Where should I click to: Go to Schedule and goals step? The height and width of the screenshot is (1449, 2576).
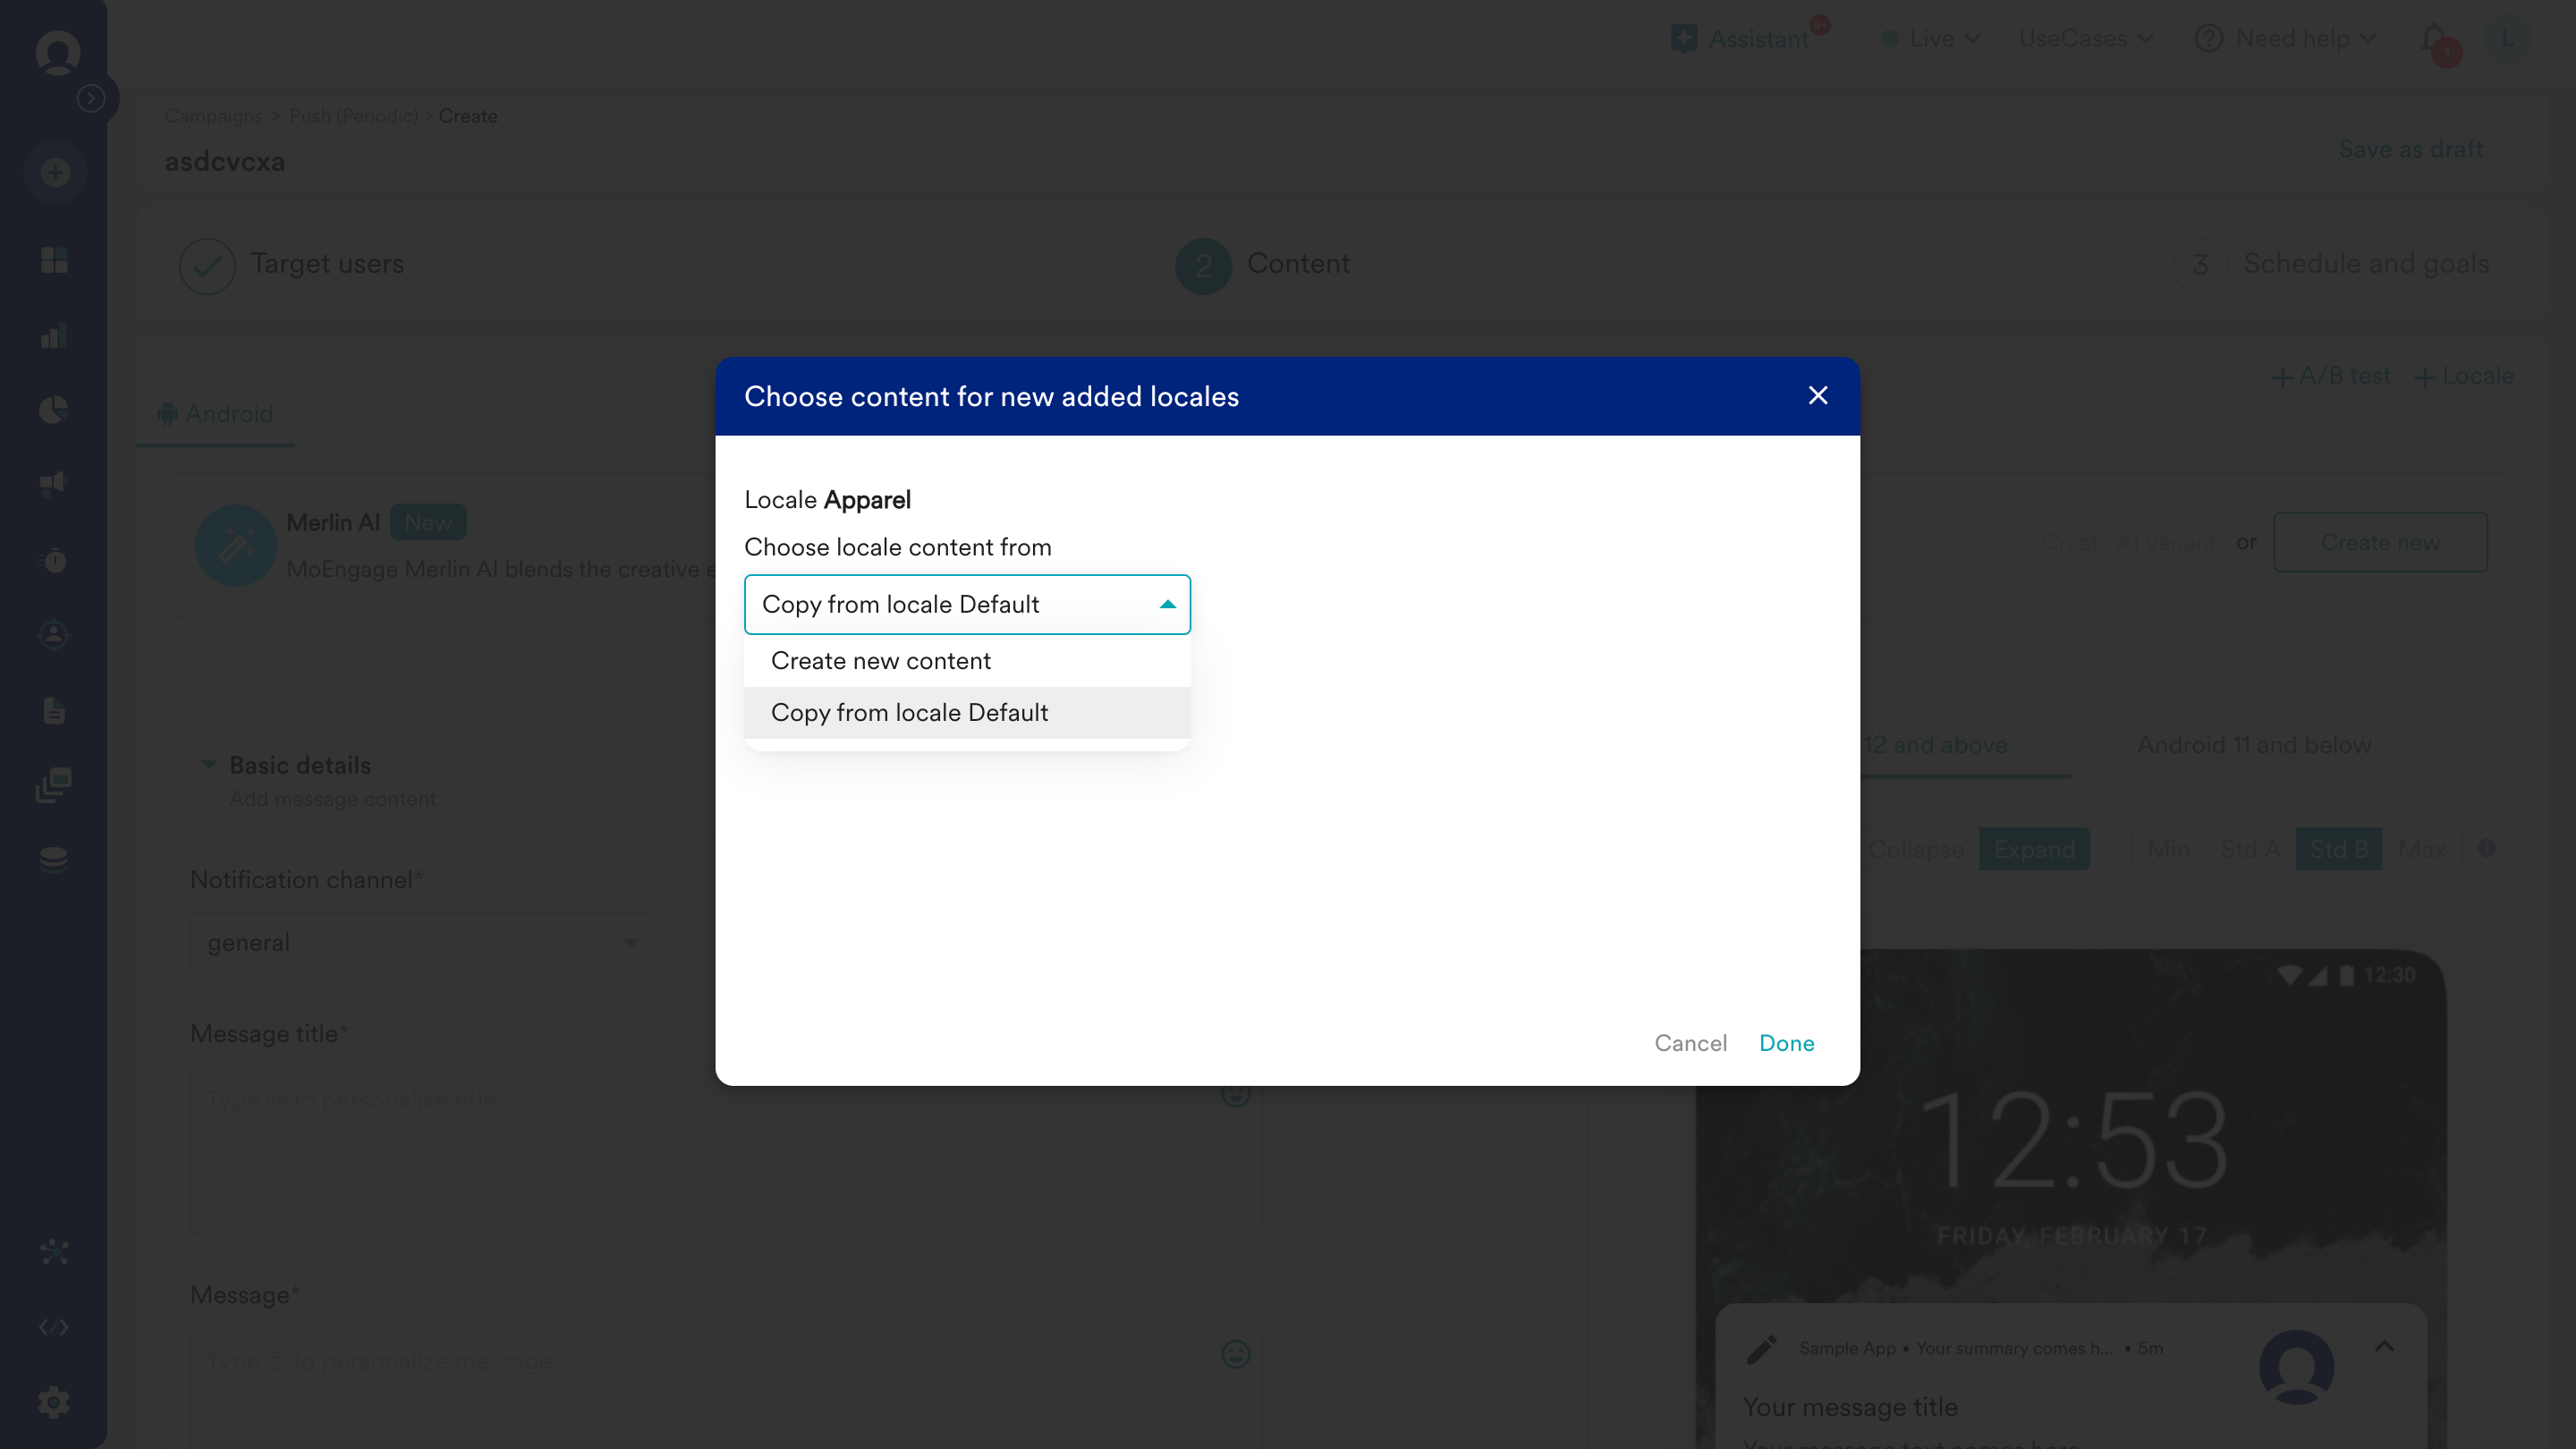pyautogui.click(x=2330, y=264)
